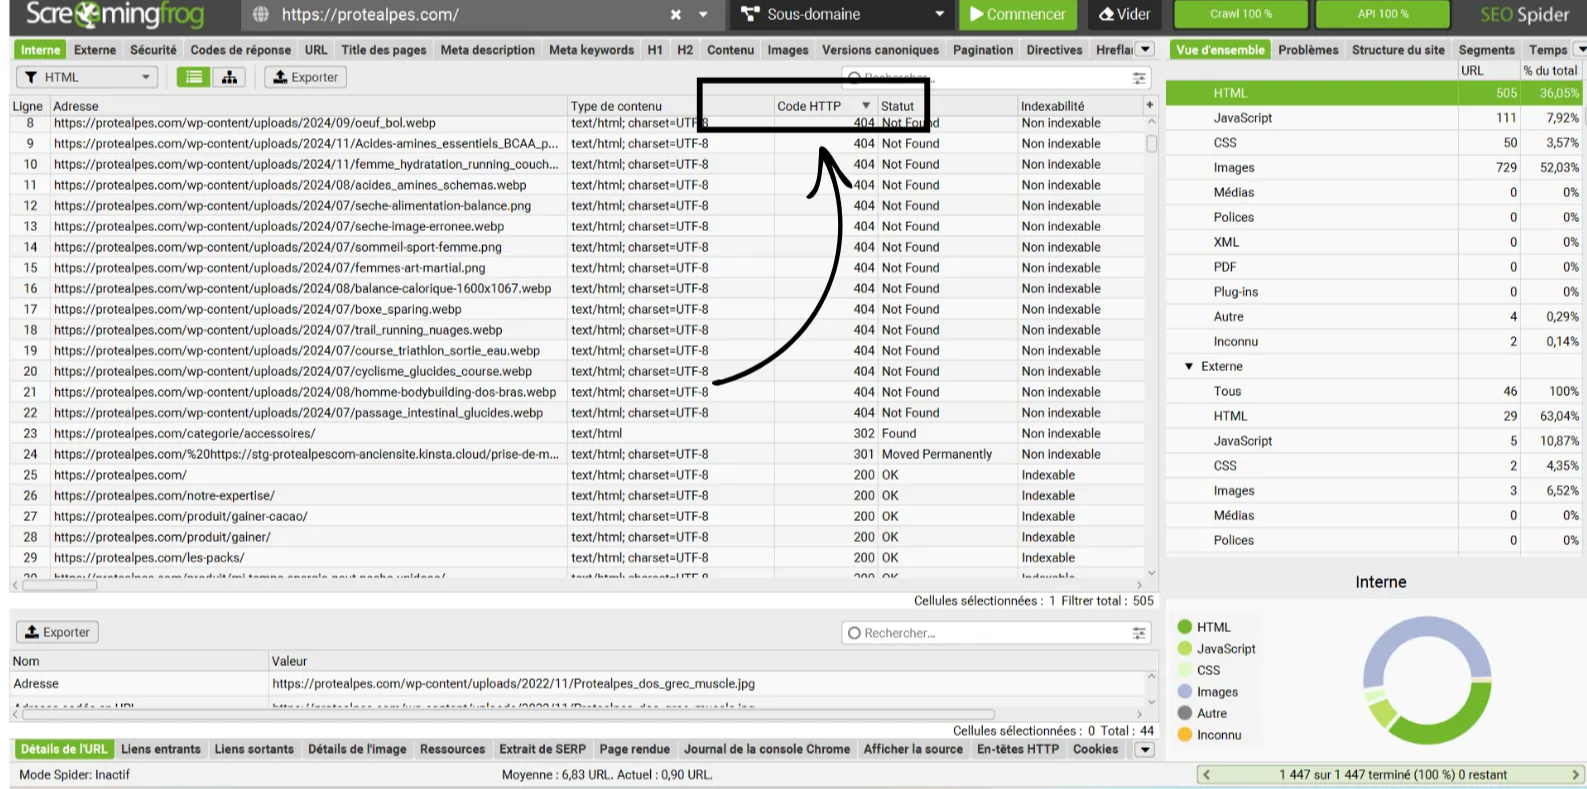
Task: Add a column with the plus icon
Action: click(1150, 105)
